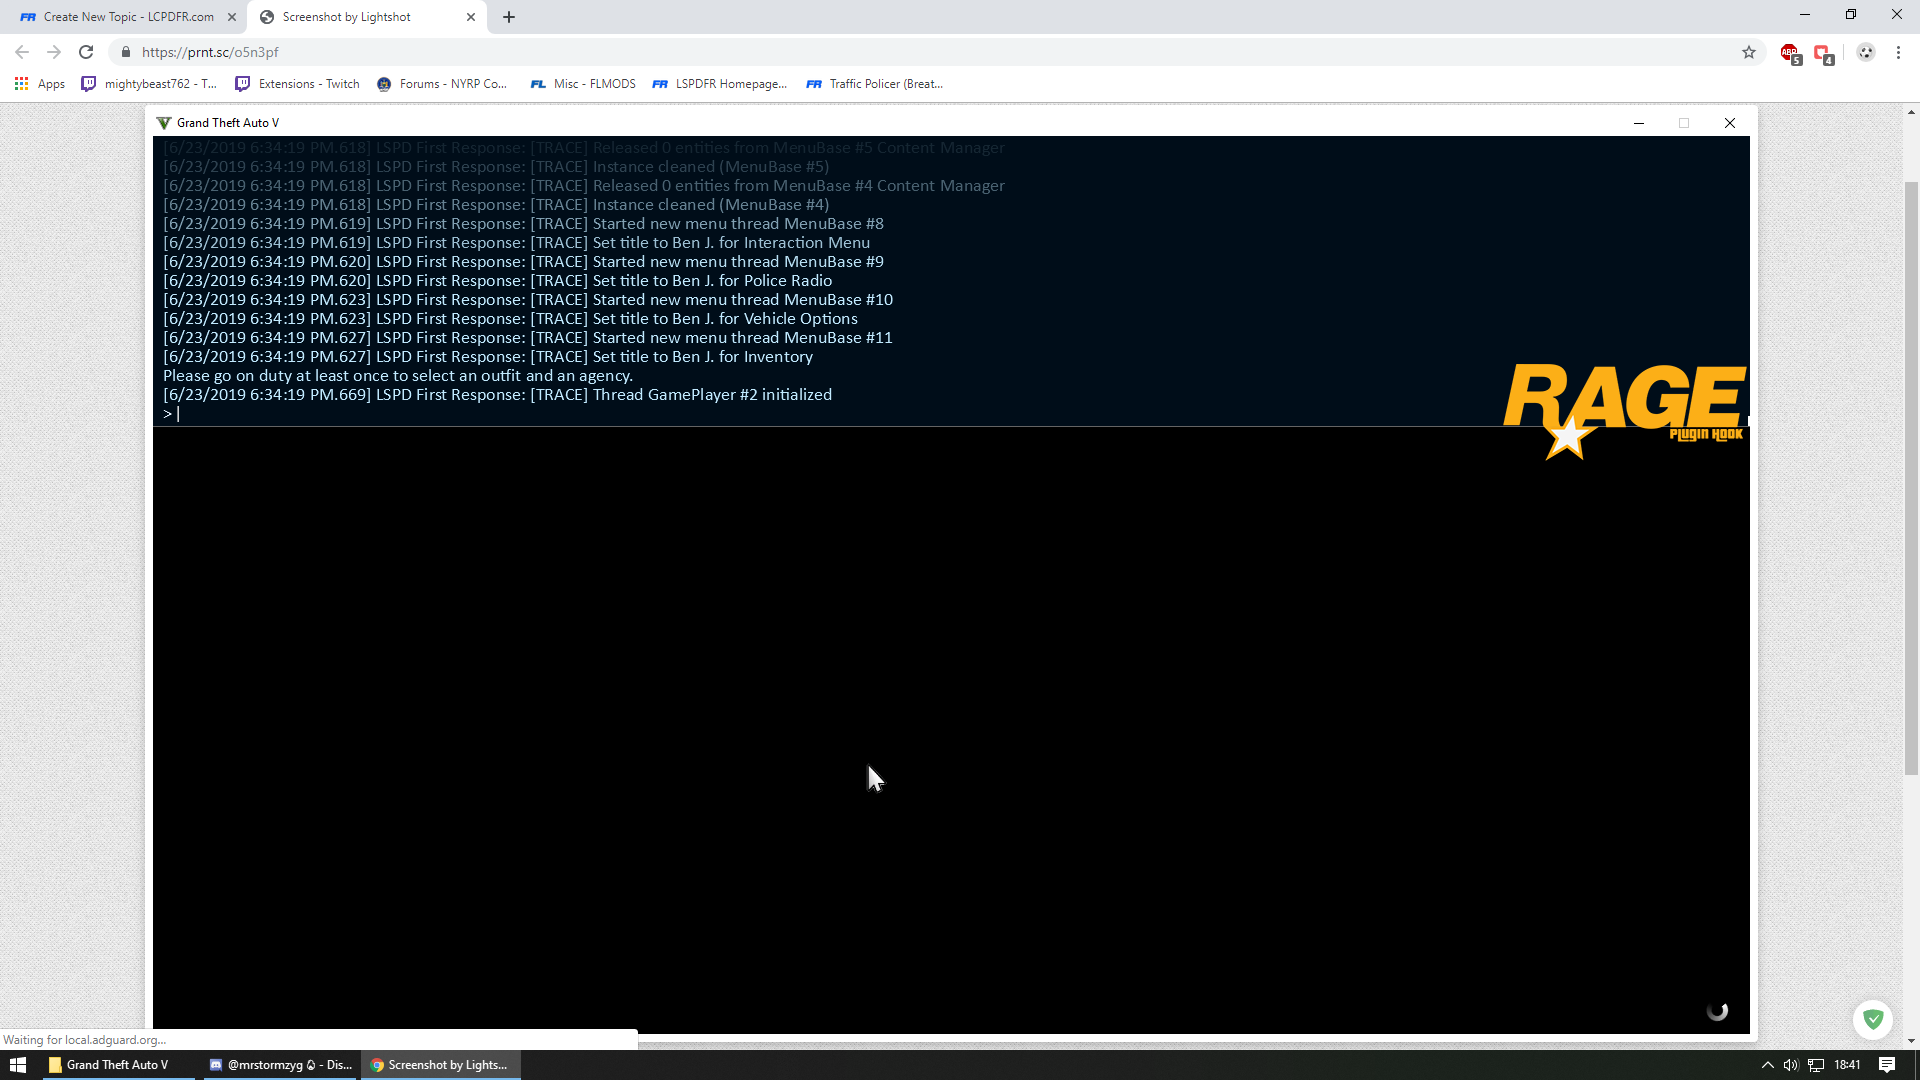Open the Chrome profile avatar icon
Image resolution: width=1920 pixels, height=1080 pixels.
1866,52
